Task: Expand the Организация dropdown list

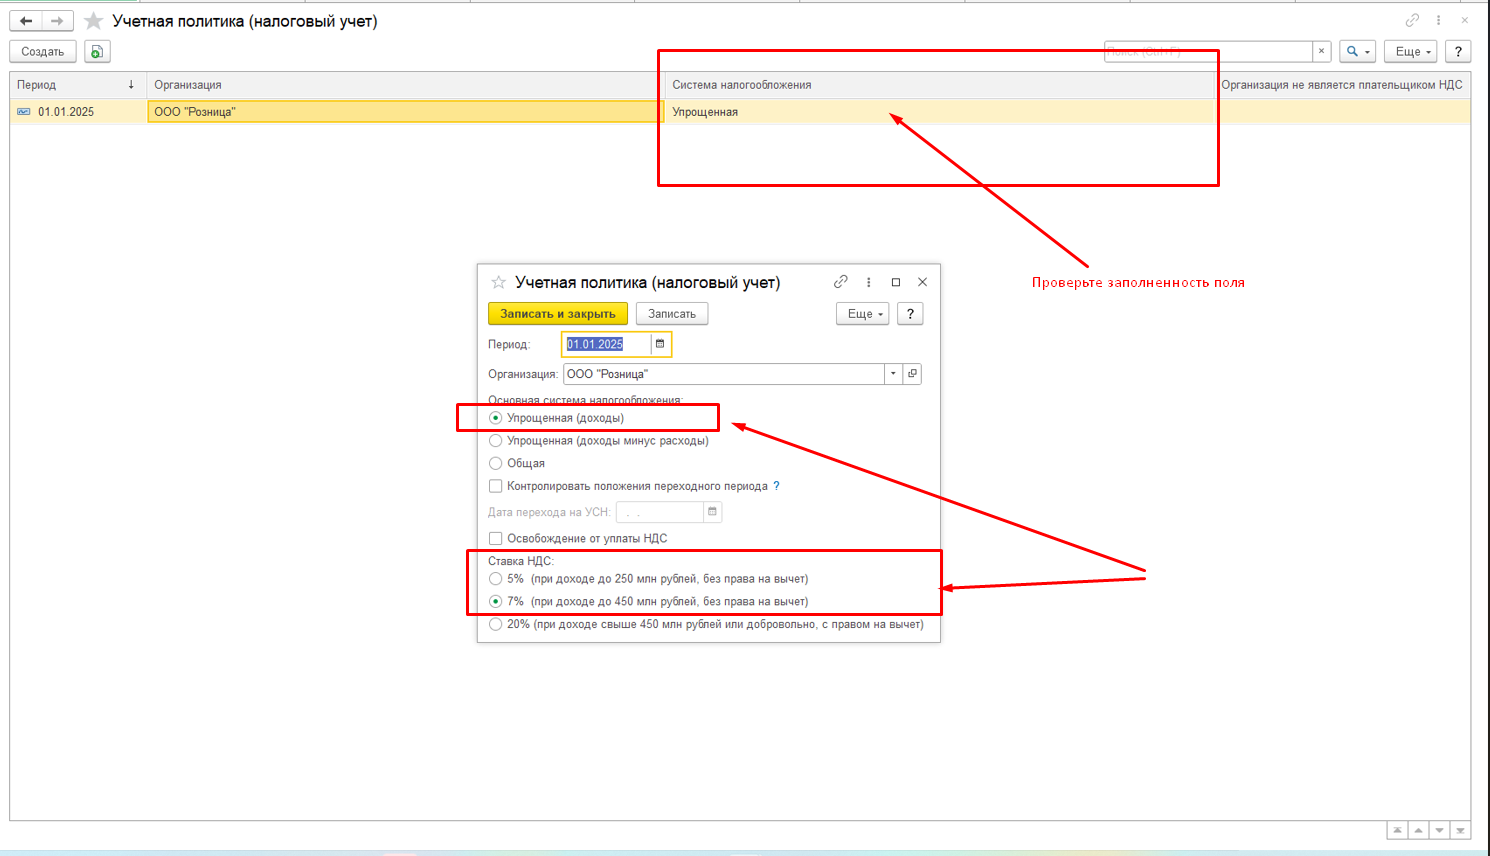Action: coord(893,374)
